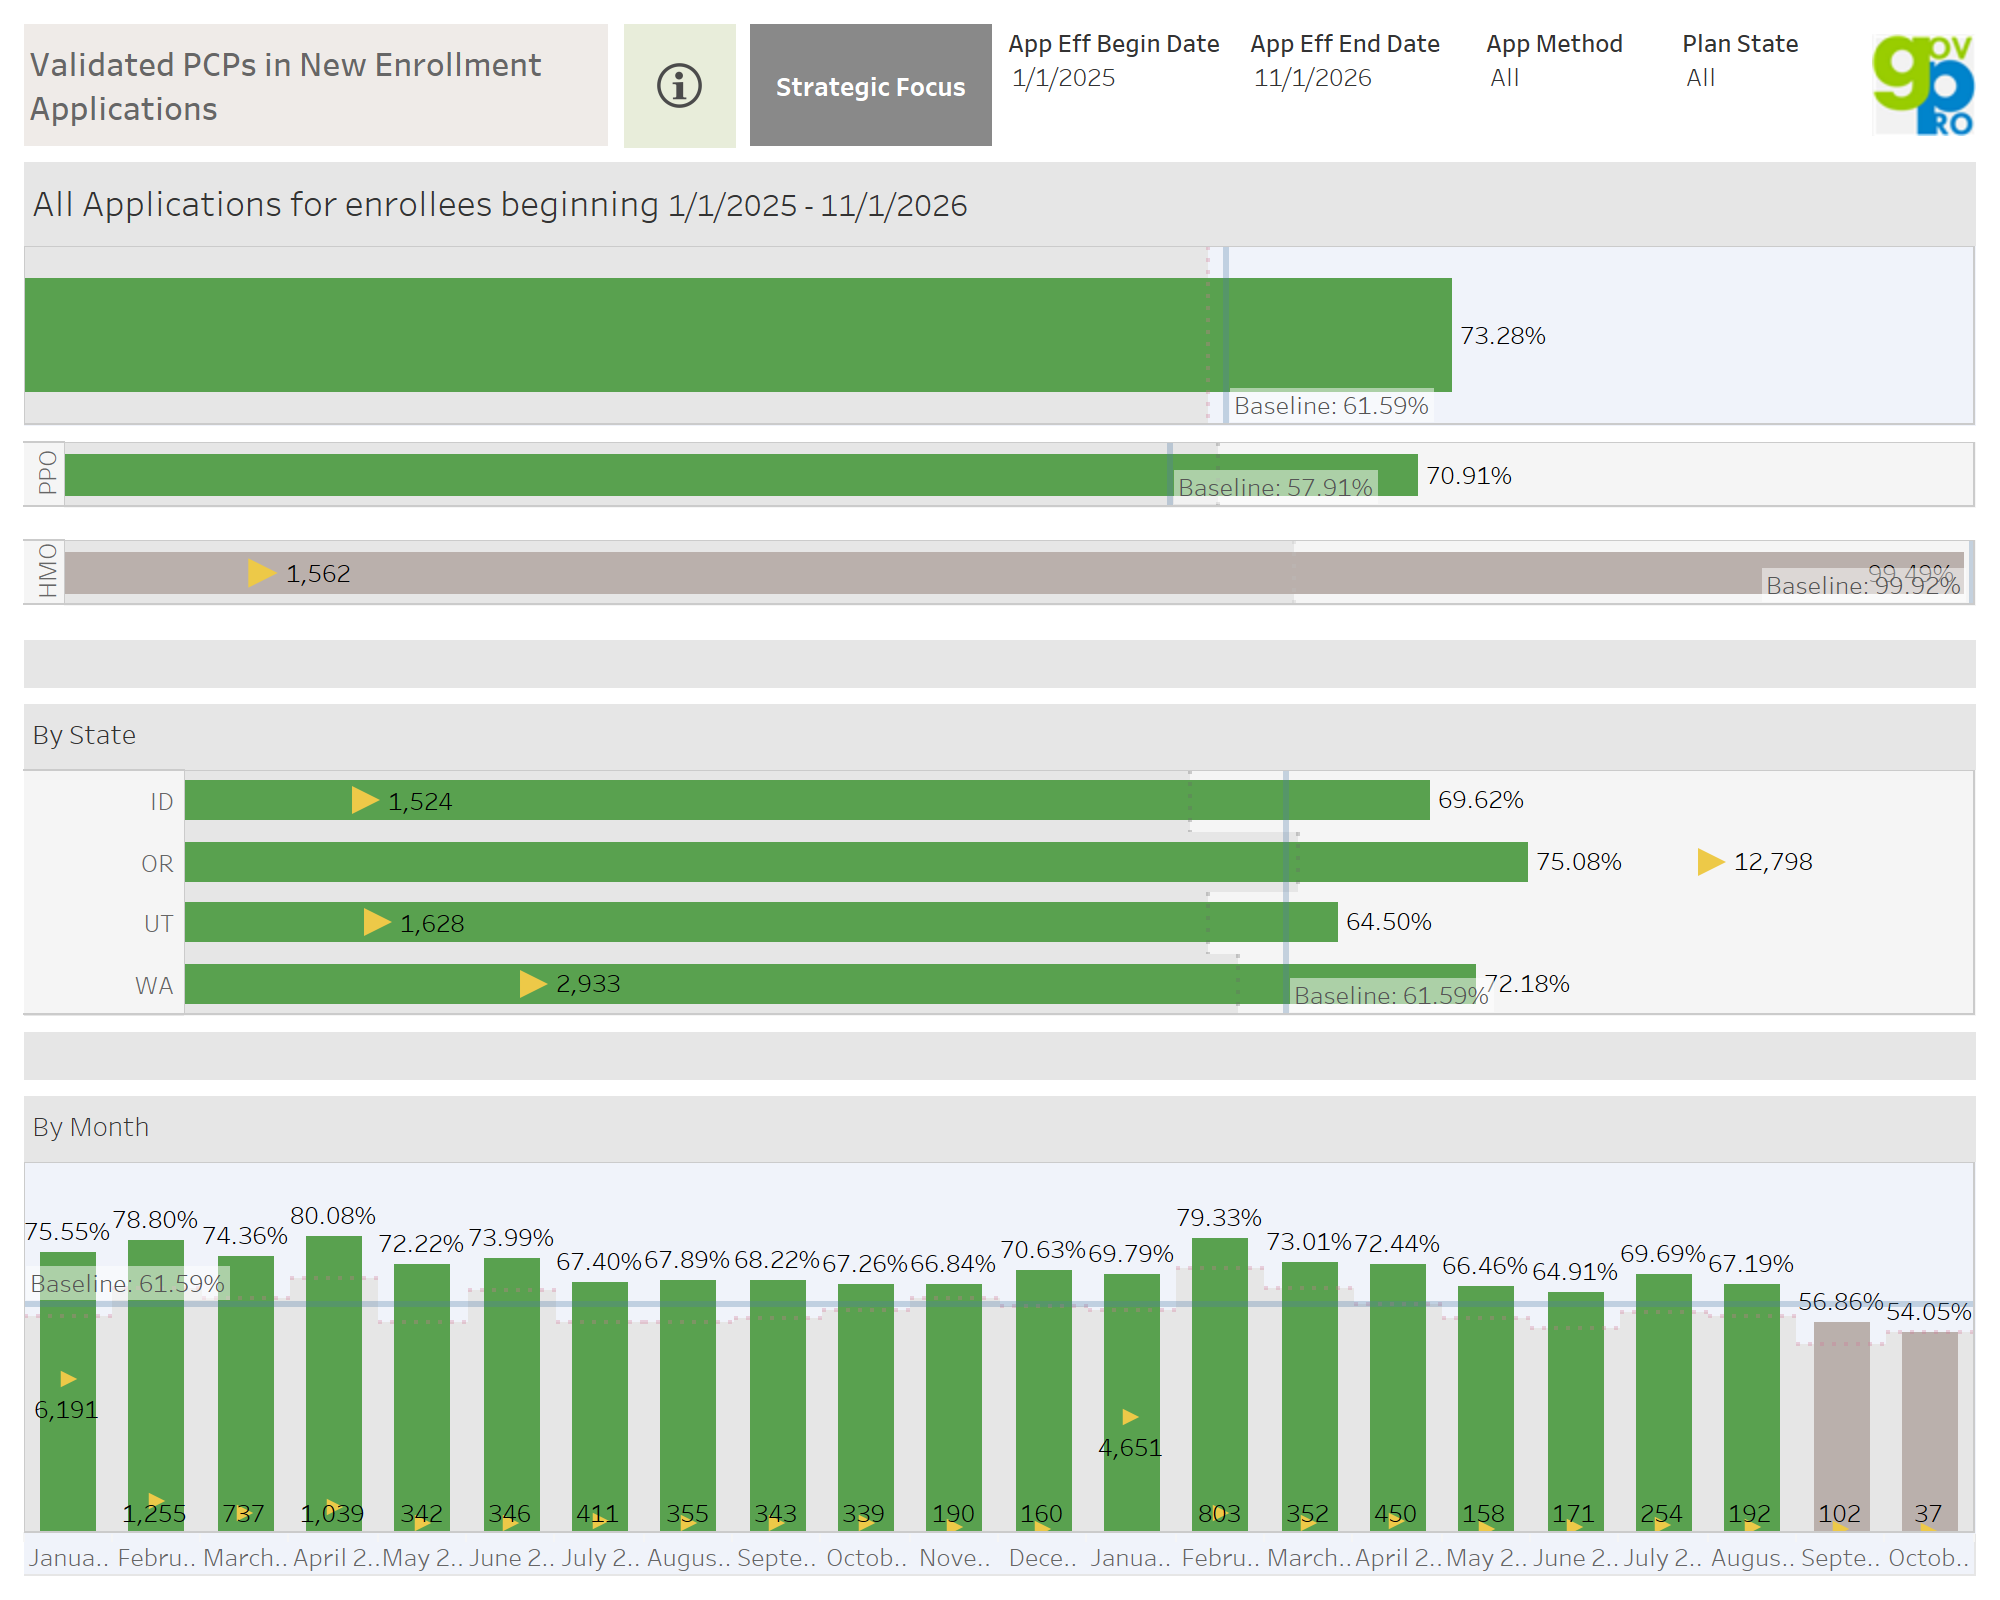This screenshot has height=1600, width=2000.
Task: Click the WA state row label
Action: click(x=155, y=986)
